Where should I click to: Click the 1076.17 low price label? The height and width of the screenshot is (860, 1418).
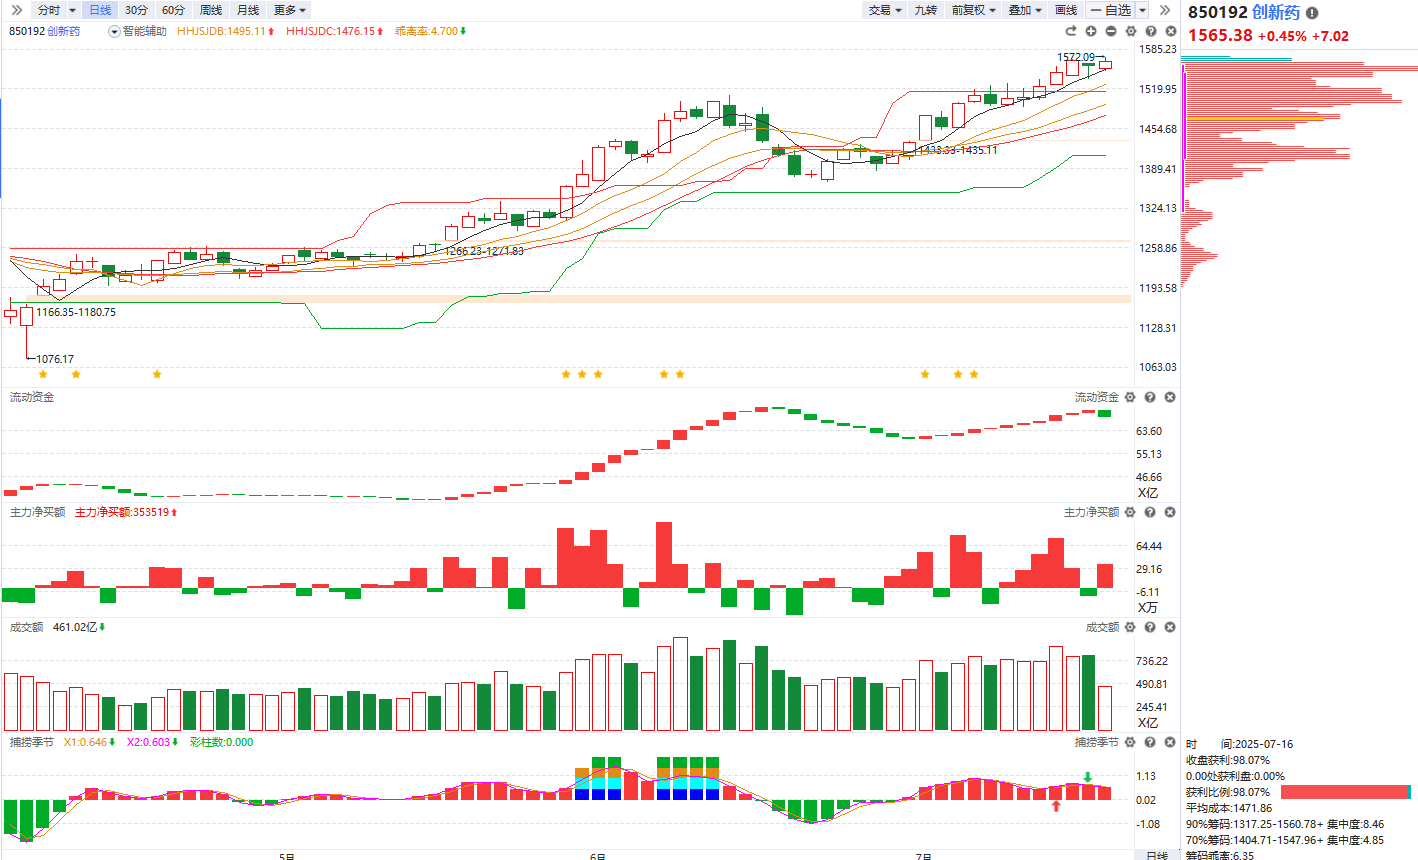tap(55, 359)
